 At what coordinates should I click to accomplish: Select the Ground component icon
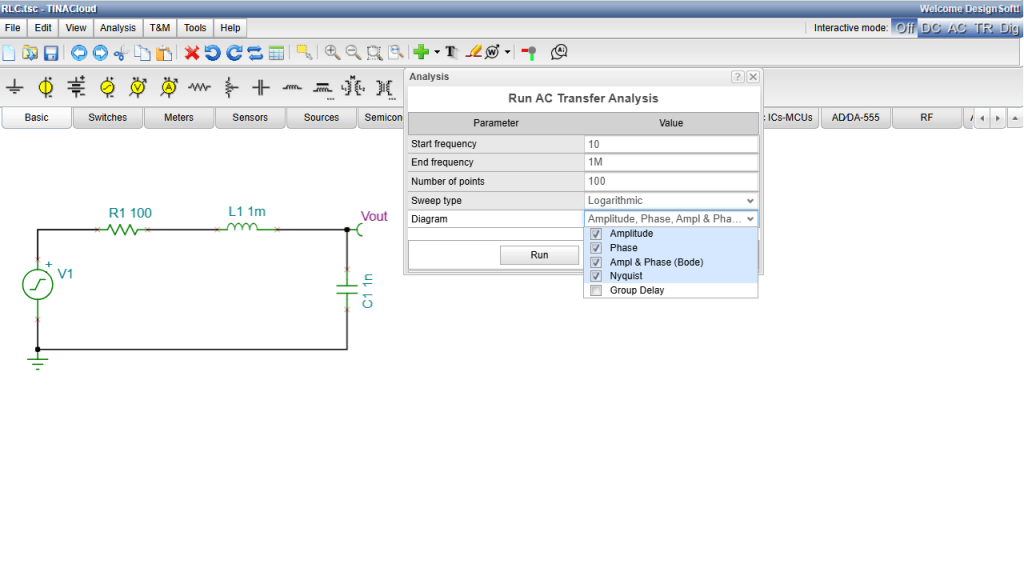(15, 87)
